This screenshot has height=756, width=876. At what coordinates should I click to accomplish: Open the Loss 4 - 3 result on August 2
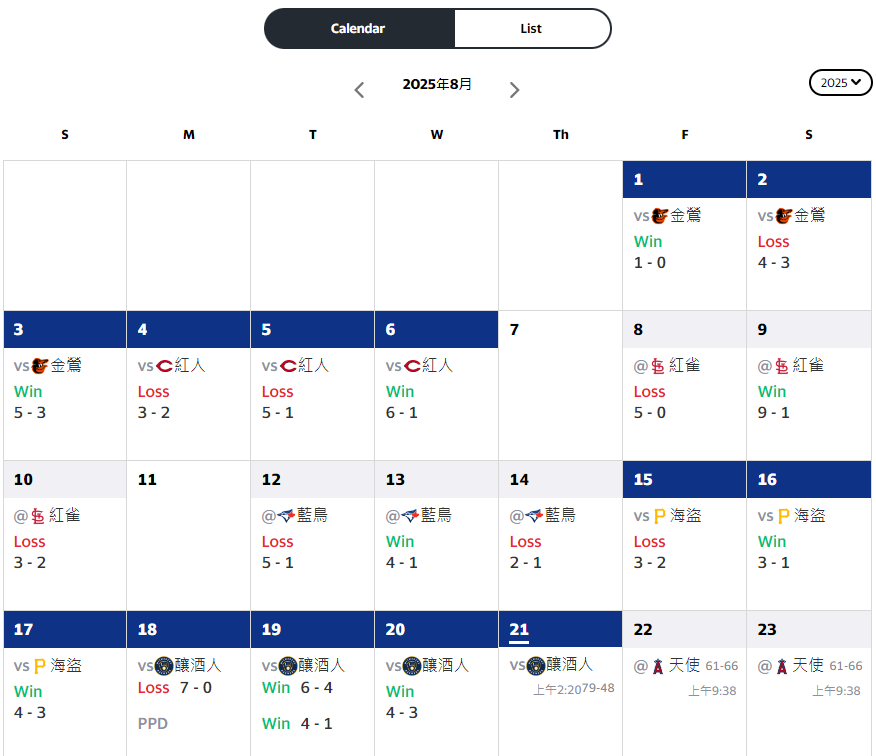click(x=774, y=252)
